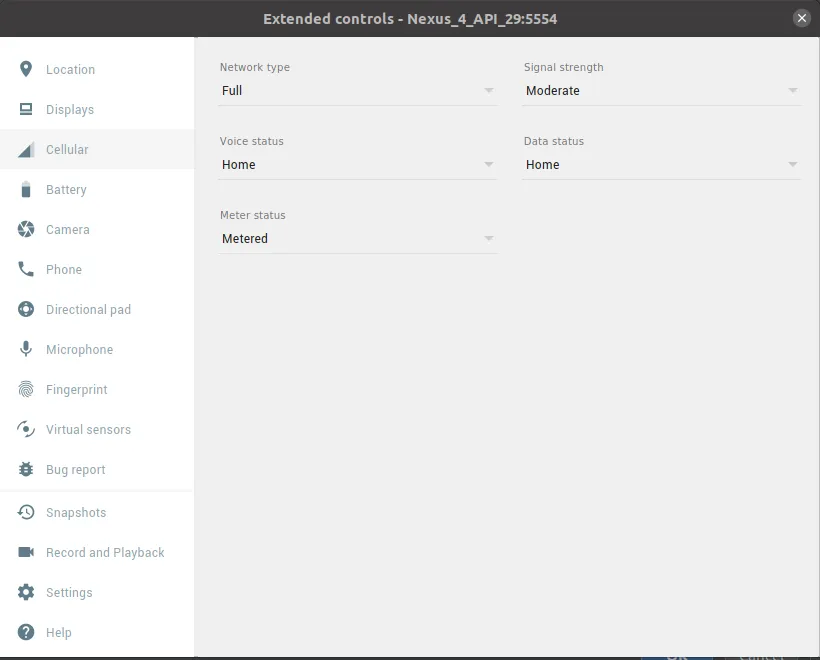This screenshot has width=820, height=660.
Task: Click the Cellular signal icon
Action: pos(26,150)
